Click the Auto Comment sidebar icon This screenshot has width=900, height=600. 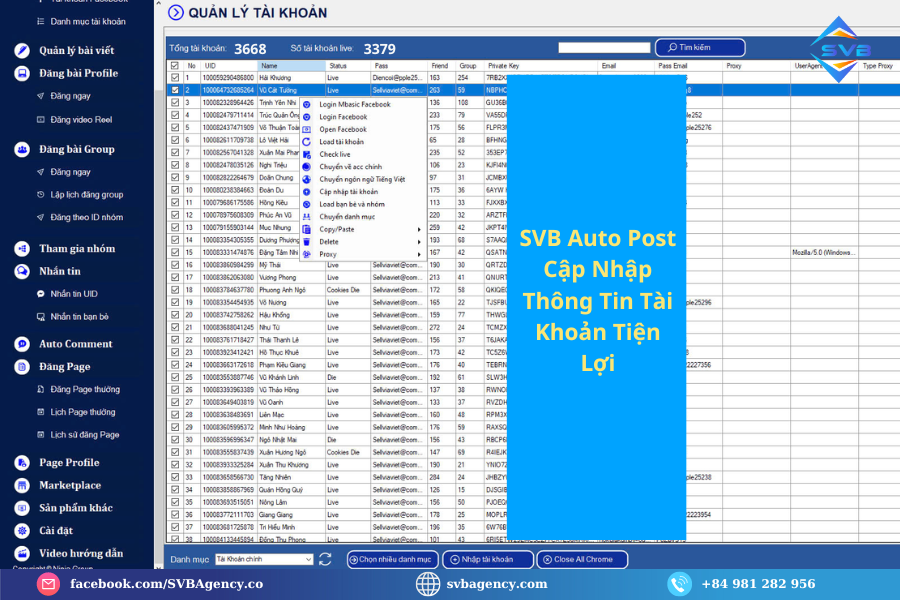click(22, 344)
